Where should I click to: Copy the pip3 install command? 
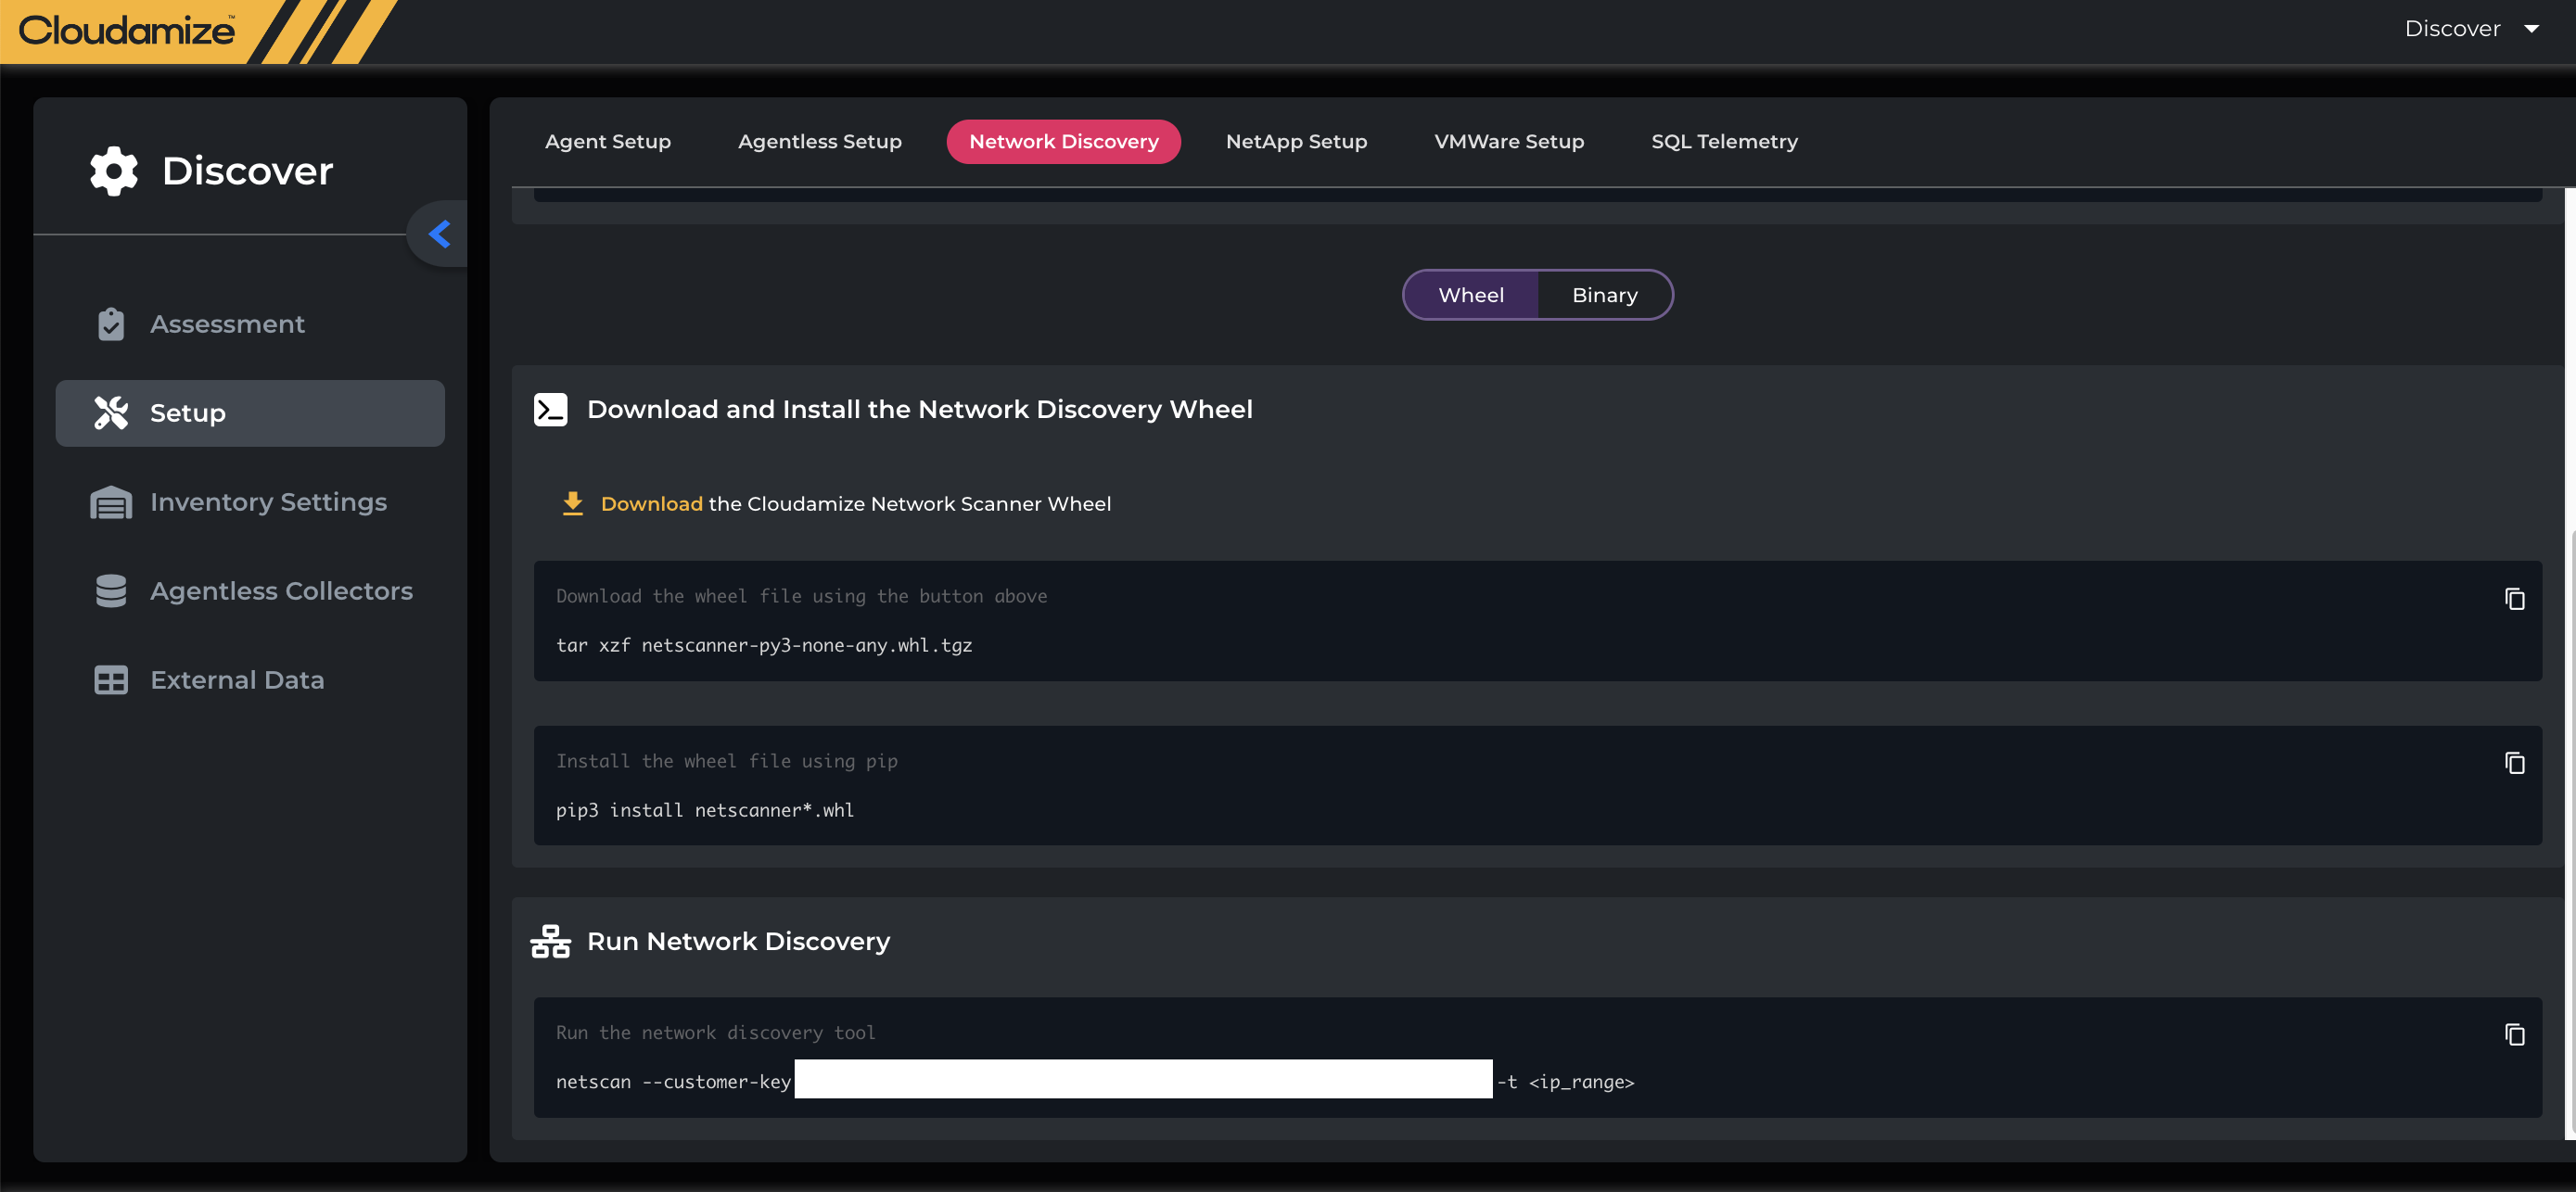tap(2513, 763)
